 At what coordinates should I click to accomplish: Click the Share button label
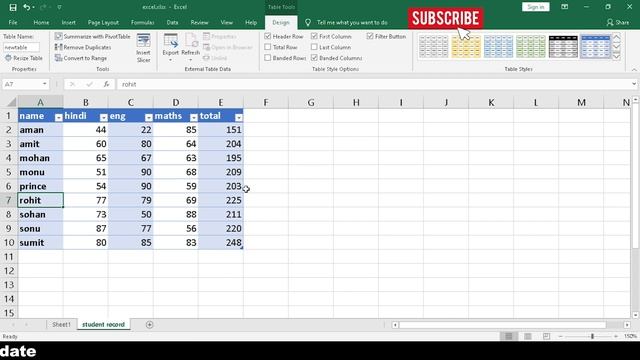tap(622, 22)
